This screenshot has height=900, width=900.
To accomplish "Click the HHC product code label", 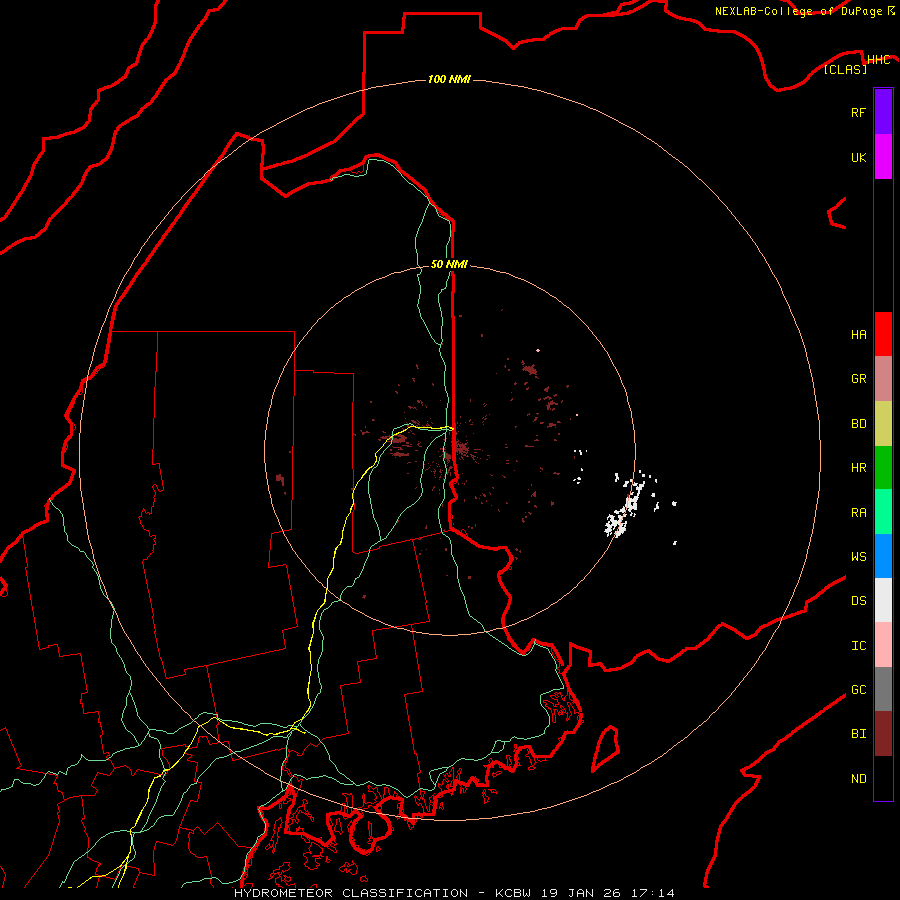I will tap(878, 60).
